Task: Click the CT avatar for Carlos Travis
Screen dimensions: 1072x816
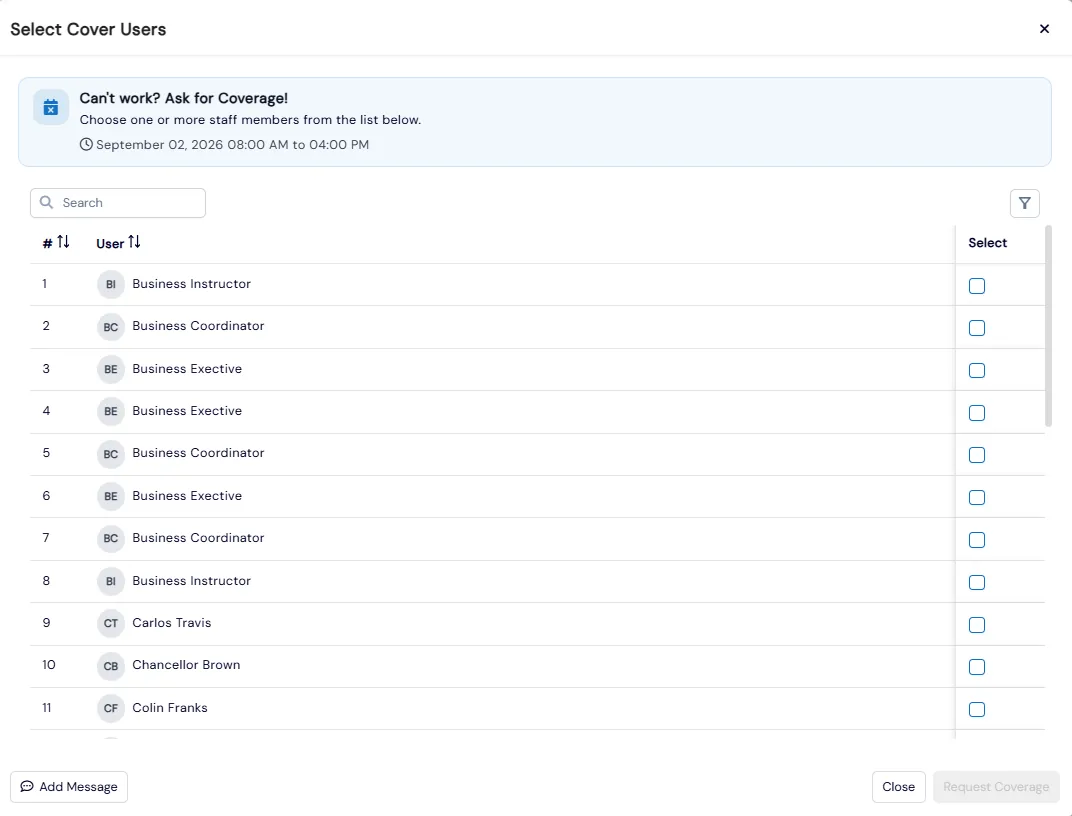Action: coord(111,623)
